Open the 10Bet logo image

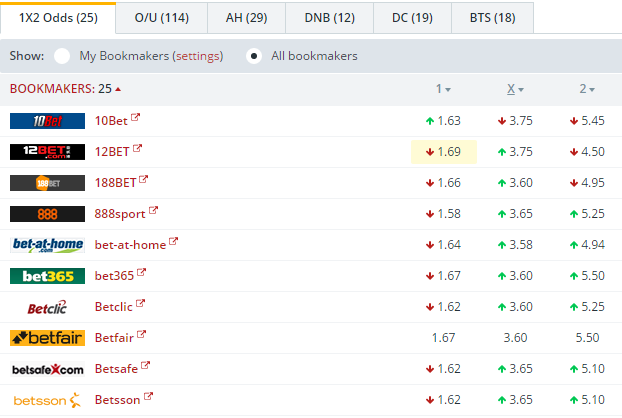pyautogui.click(x=47, y=121)
